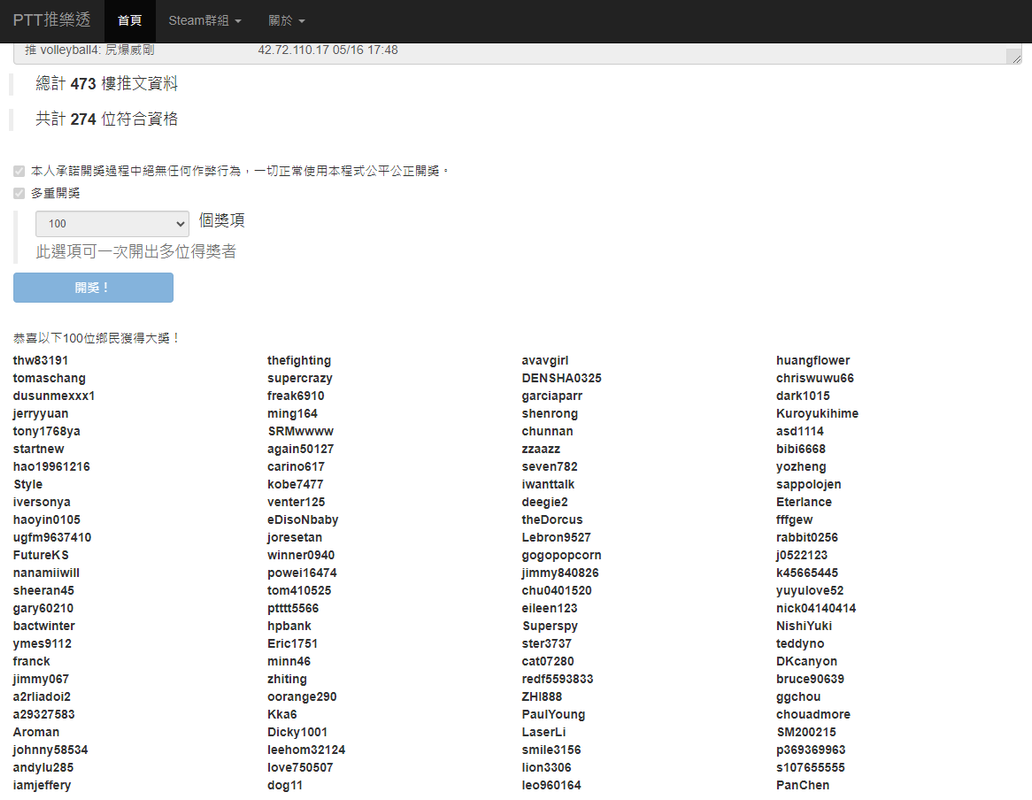Screen dimensions: 1032x800
Task: Select the text 共計 274 位符合資格
Action: [107, 119]
